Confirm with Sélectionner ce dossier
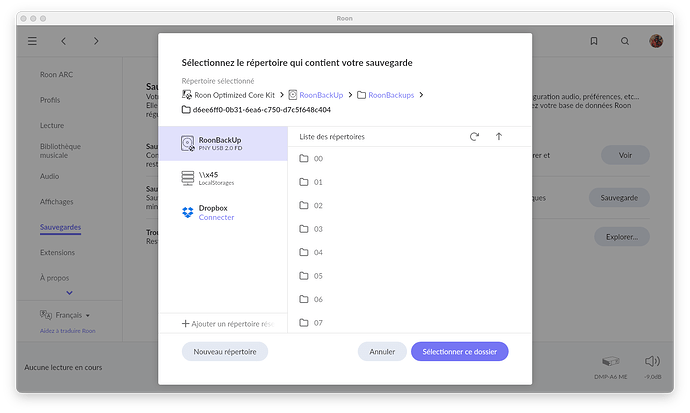Image resolution: width=690 pixels, height=413 pixels. (x=459, y=351)
